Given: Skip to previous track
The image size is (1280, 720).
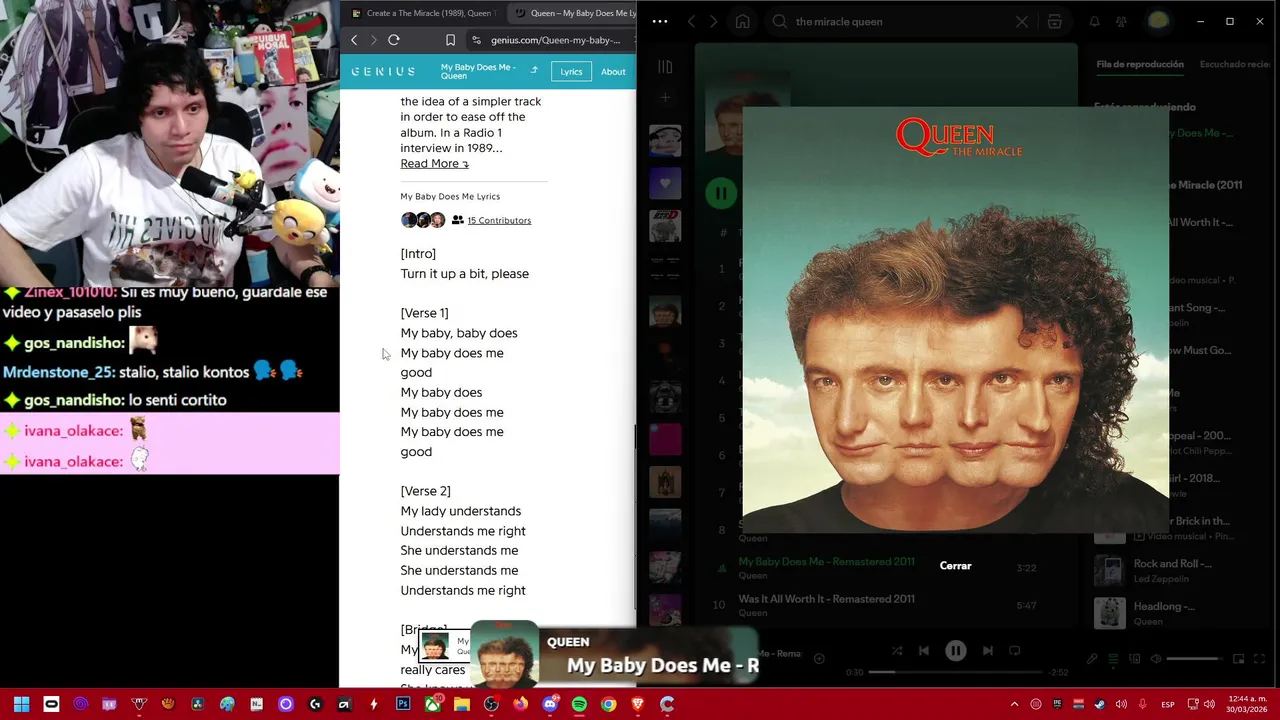Looking at the screenshot, I should 923,651.
